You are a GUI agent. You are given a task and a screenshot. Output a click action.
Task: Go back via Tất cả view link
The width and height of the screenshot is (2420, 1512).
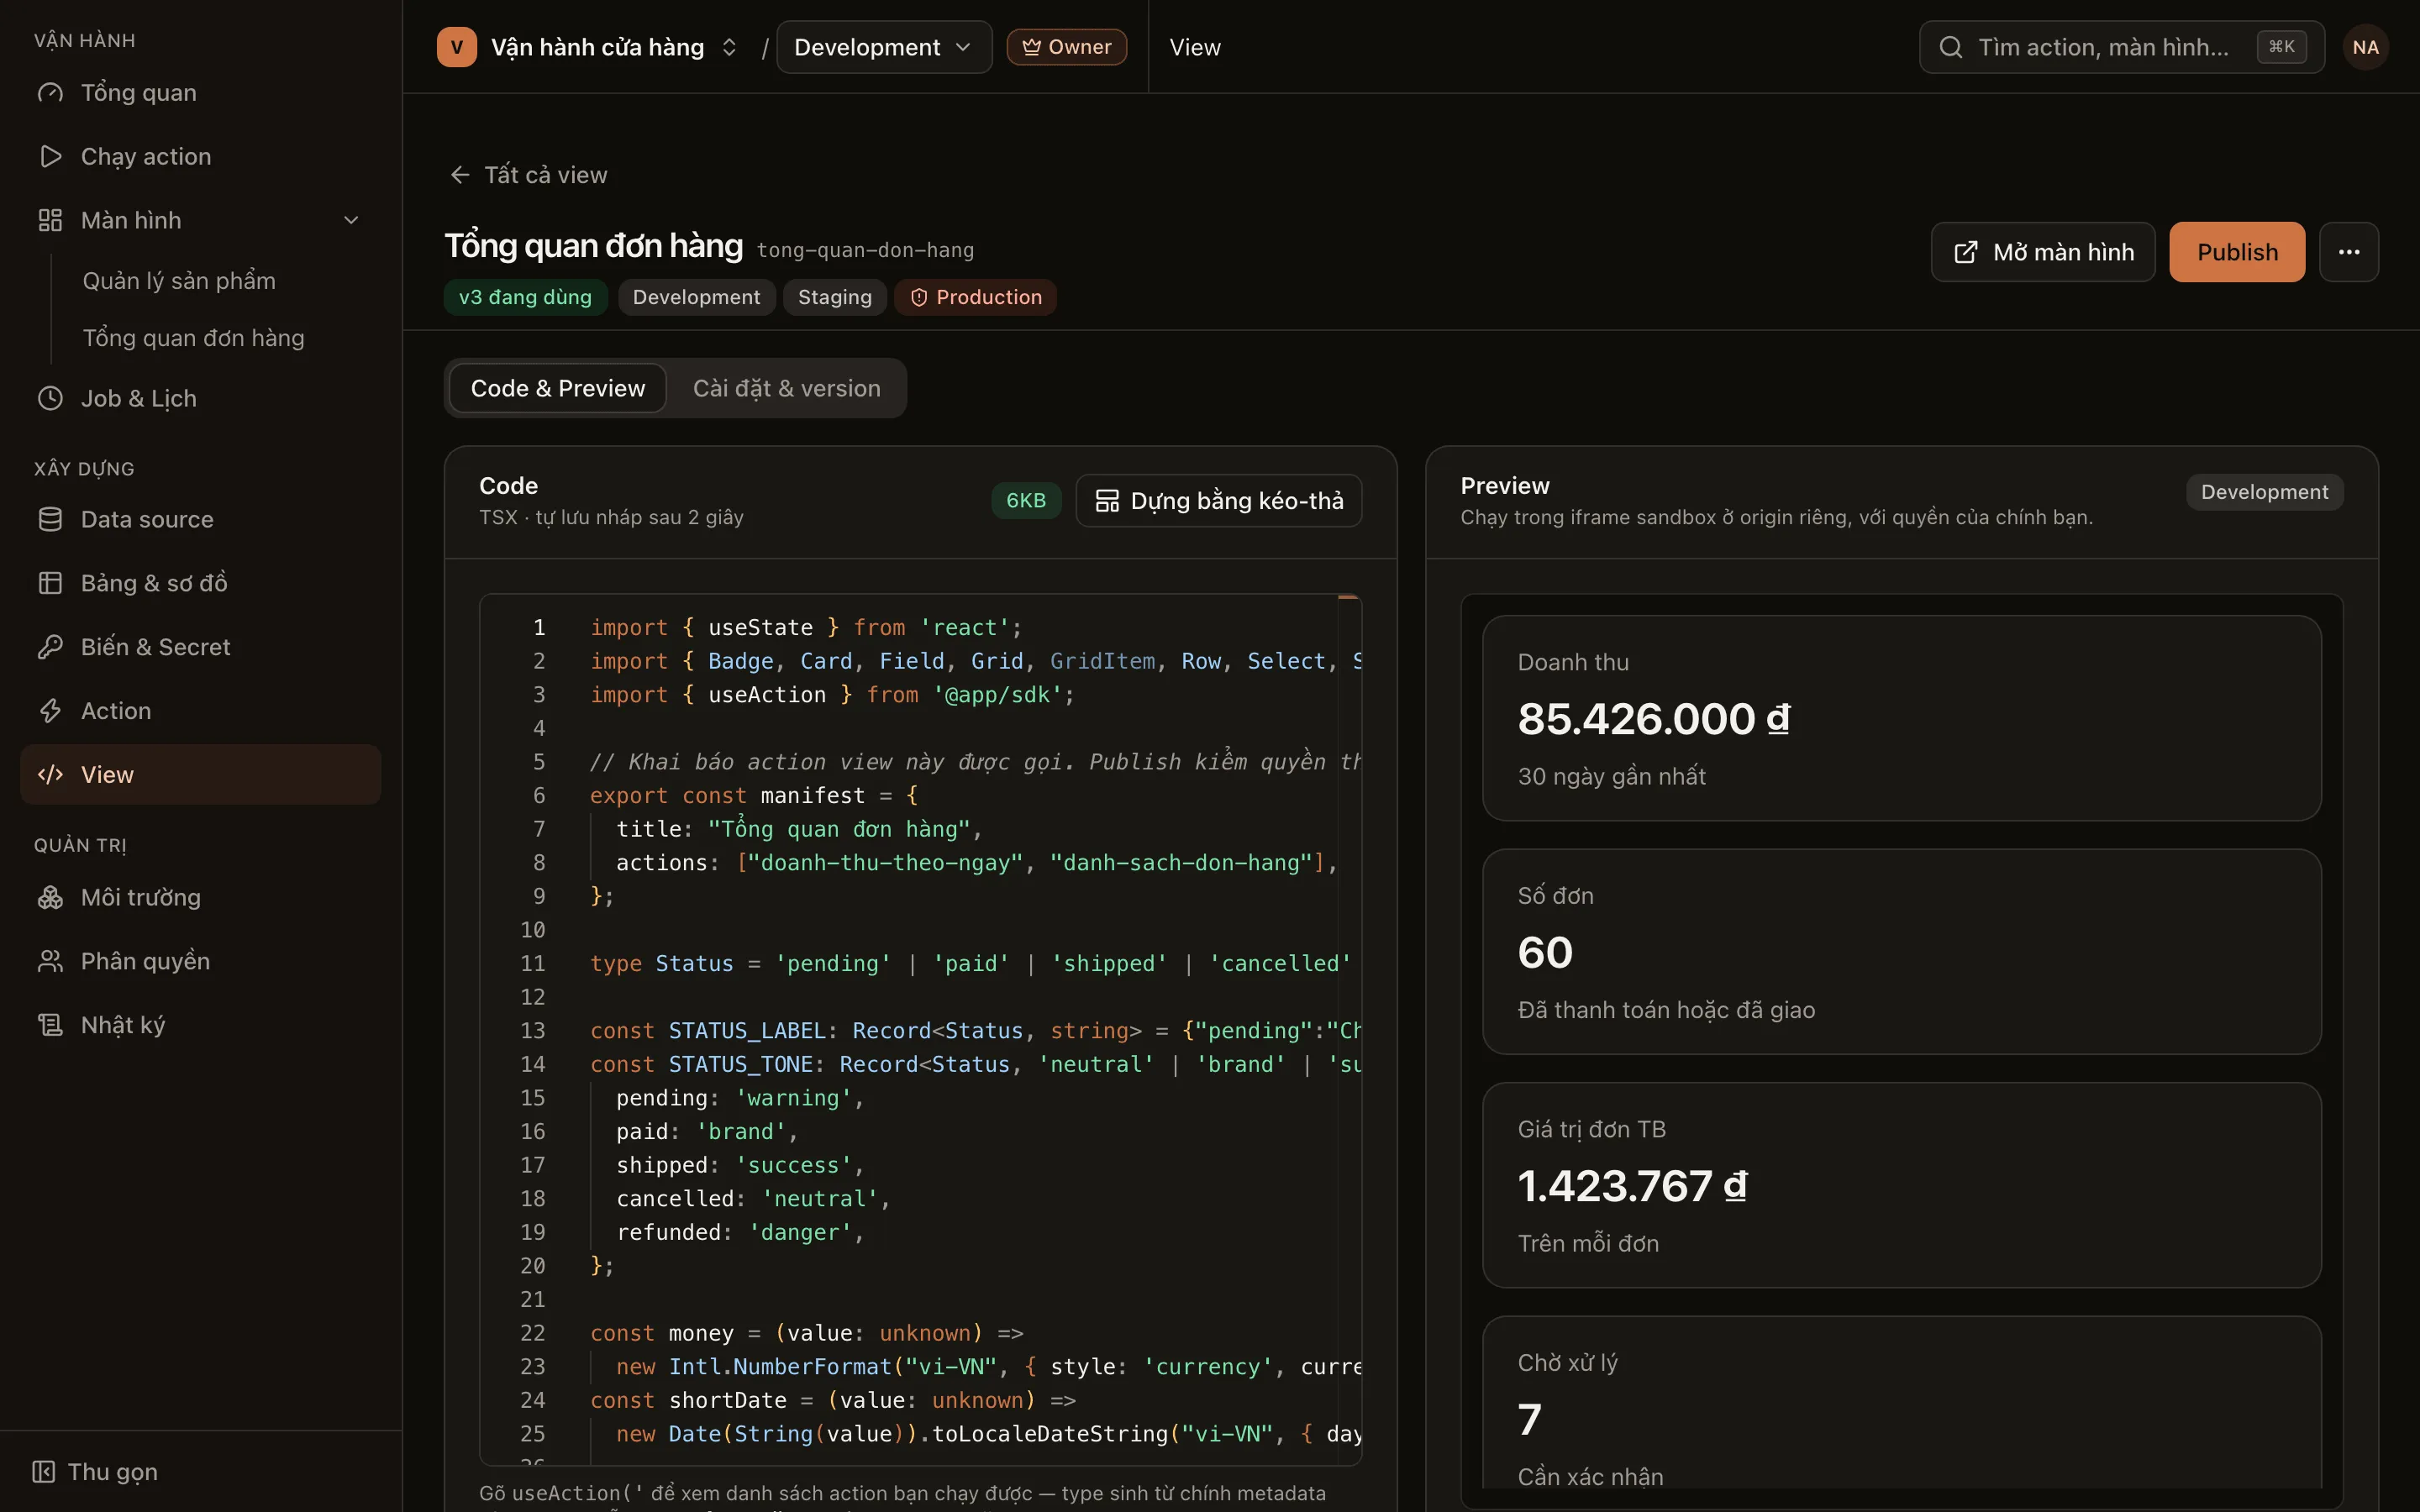pyautogui.click(x=528, y=175)
